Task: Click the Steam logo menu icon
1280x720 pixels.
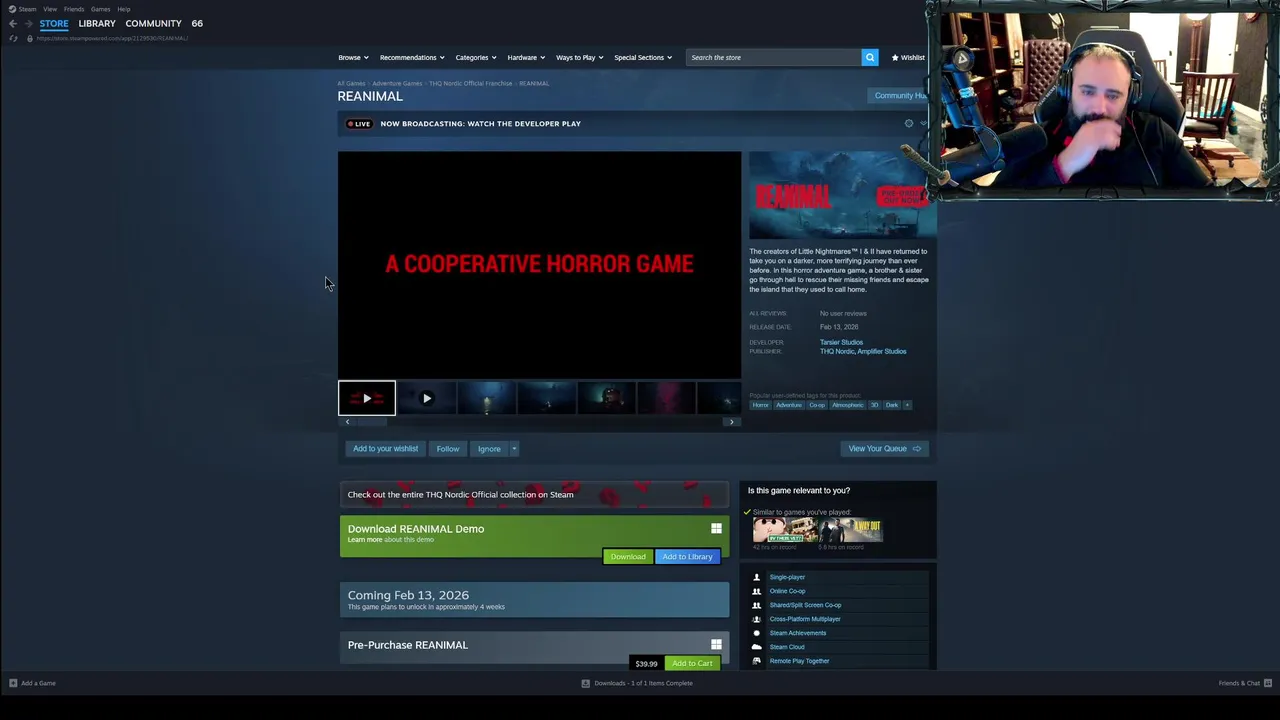Action: (x=13, y=9)
